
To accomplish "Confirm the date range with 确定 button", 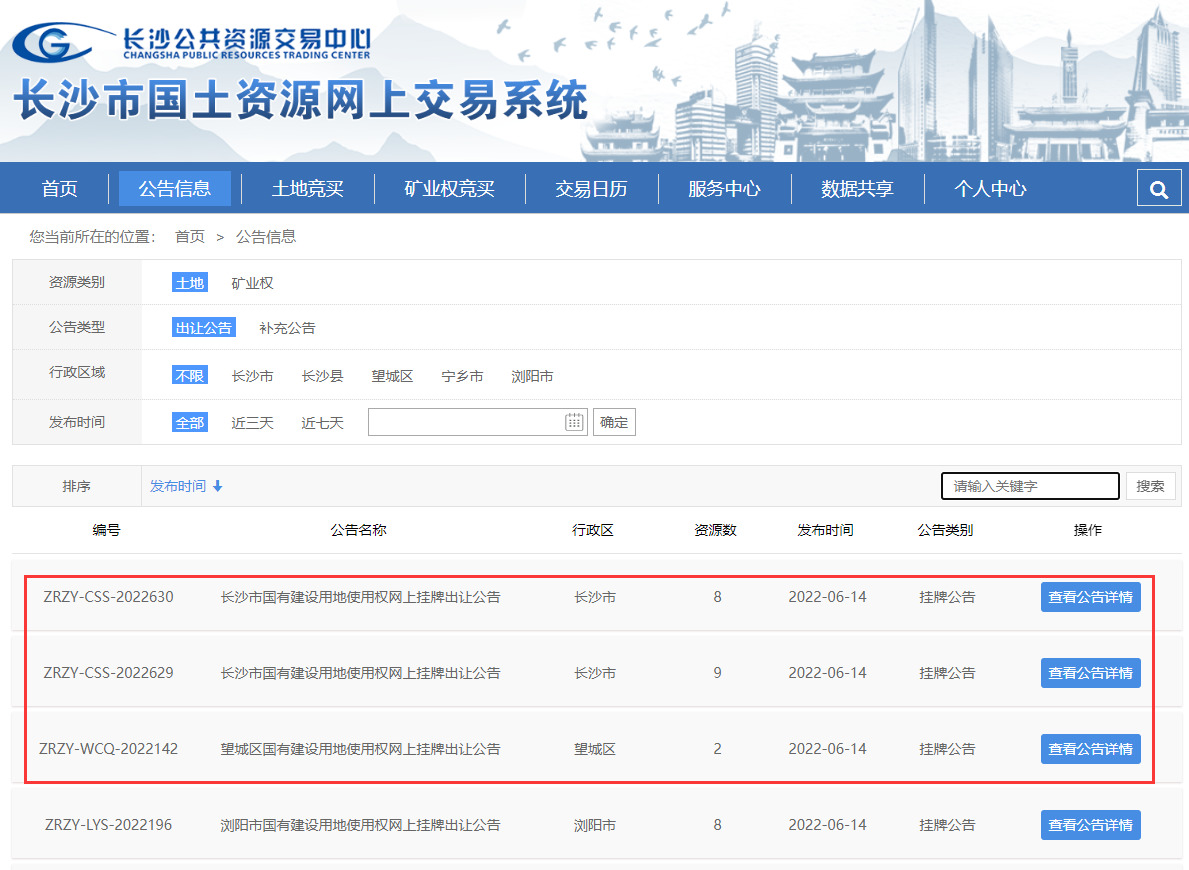I will coord(614,422).
